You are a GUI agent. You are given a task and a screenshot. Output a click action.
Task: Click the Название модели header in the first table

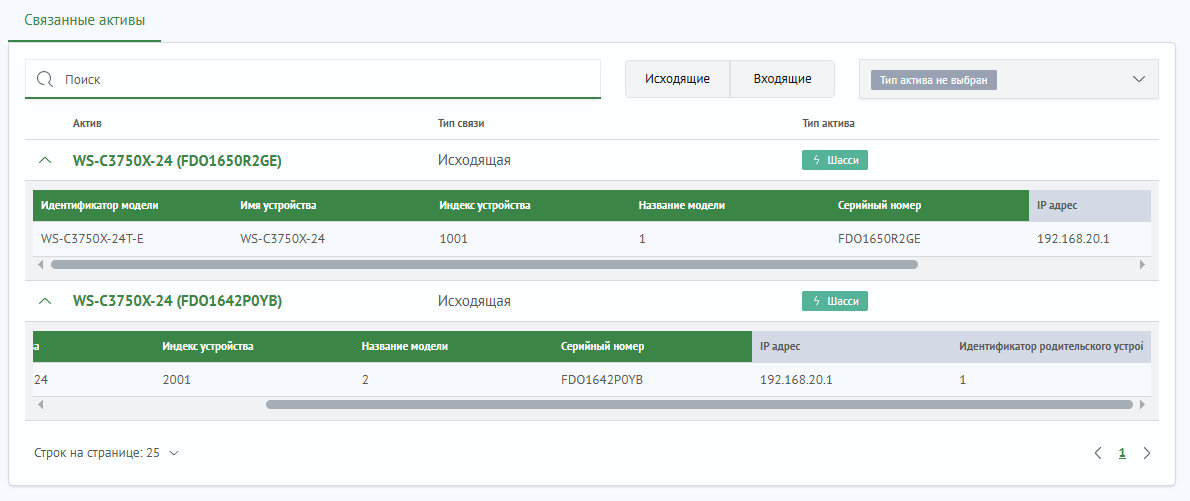pos(682,206)
